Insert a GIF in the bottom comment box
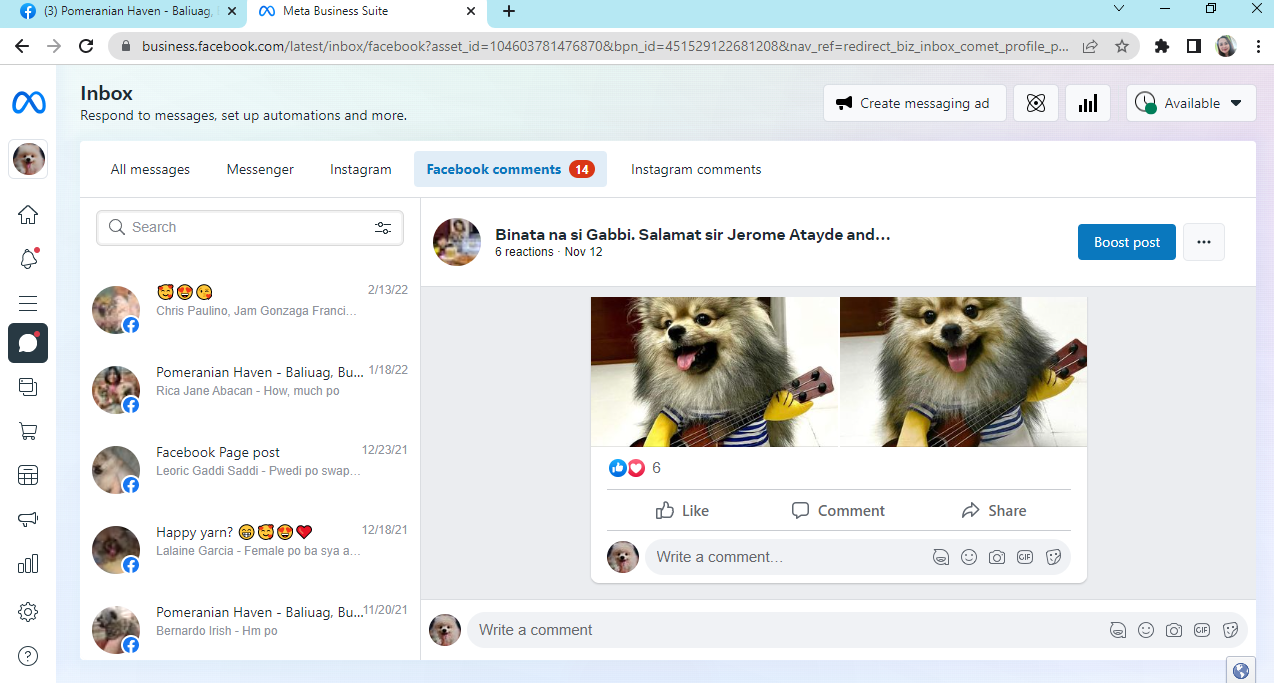The image size is (1274, 683). [x=1202, y=630]
